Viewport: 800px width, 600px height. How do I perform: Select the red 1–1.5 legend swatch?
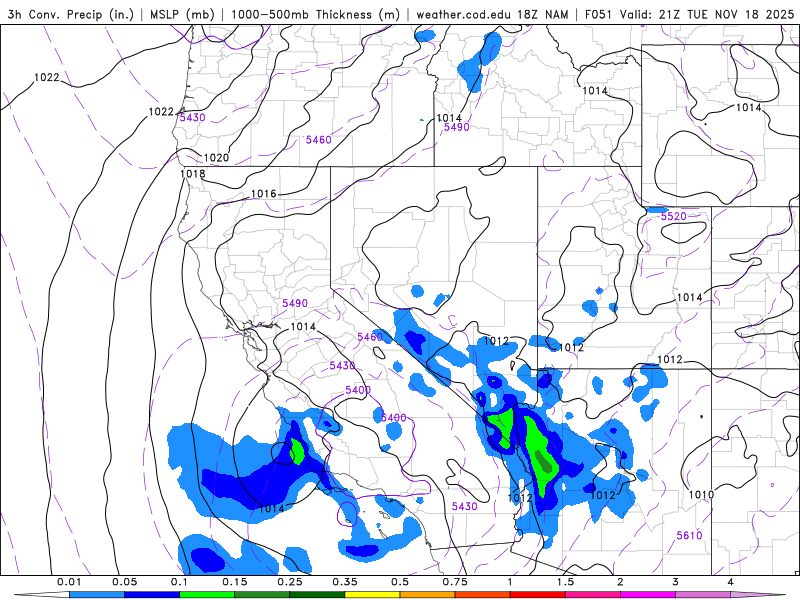tap(538, 595)
